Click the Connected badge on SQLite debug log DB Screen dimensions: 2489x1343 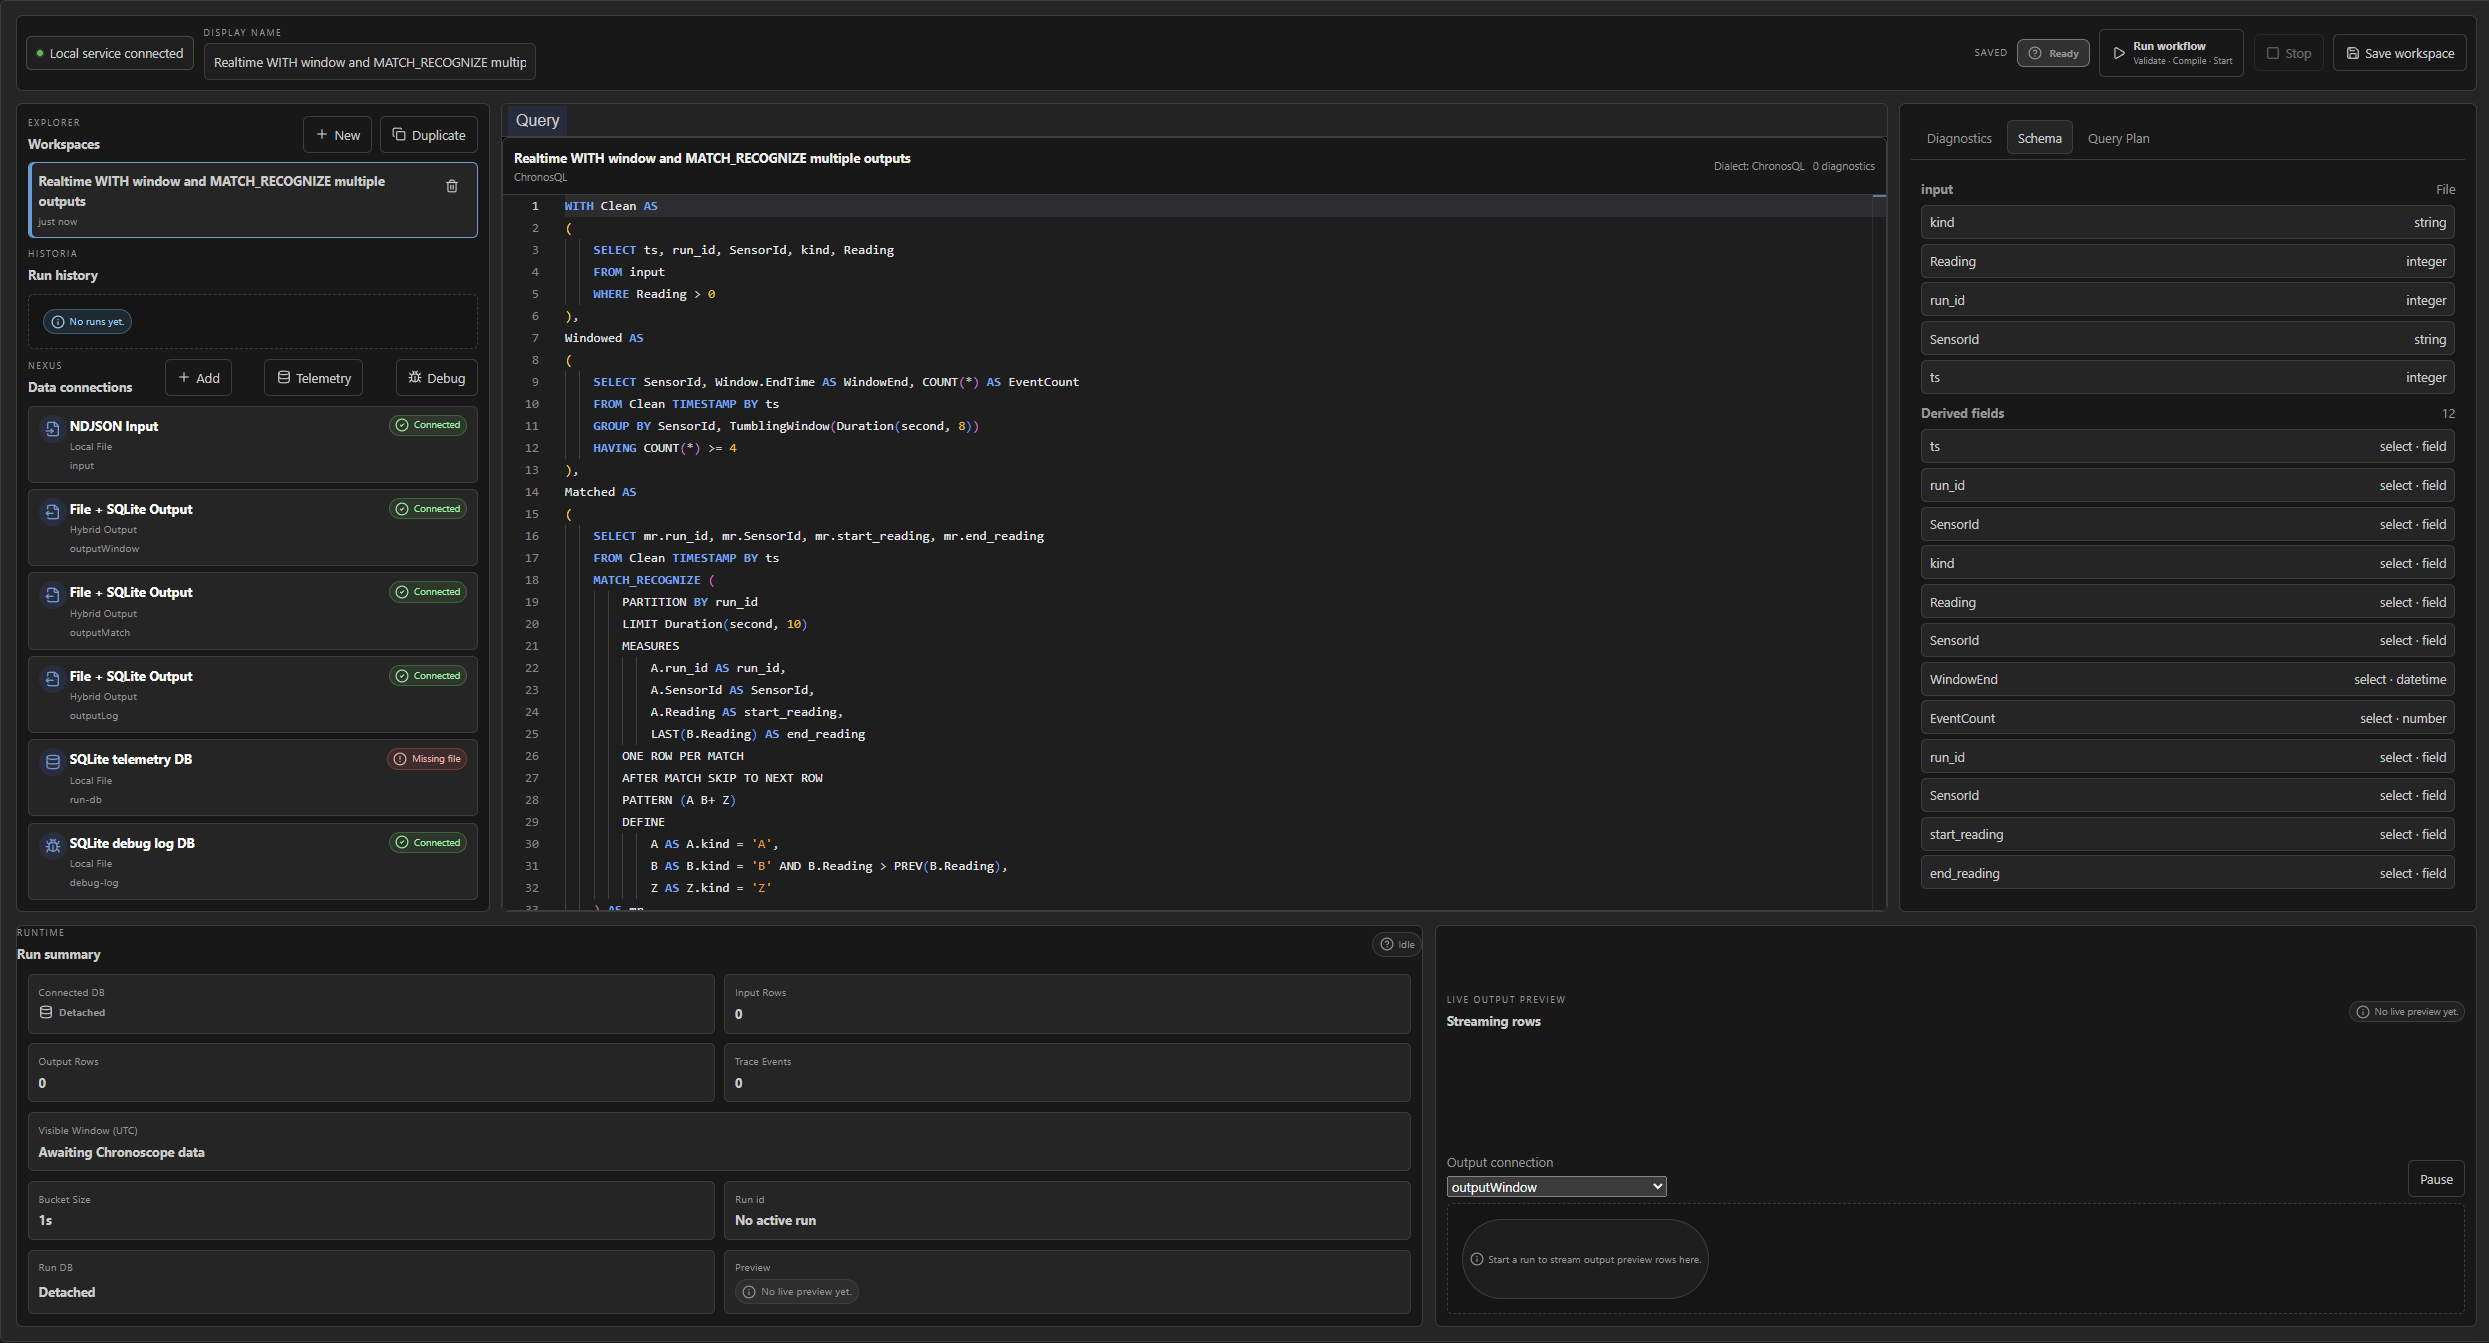point(428,842)
